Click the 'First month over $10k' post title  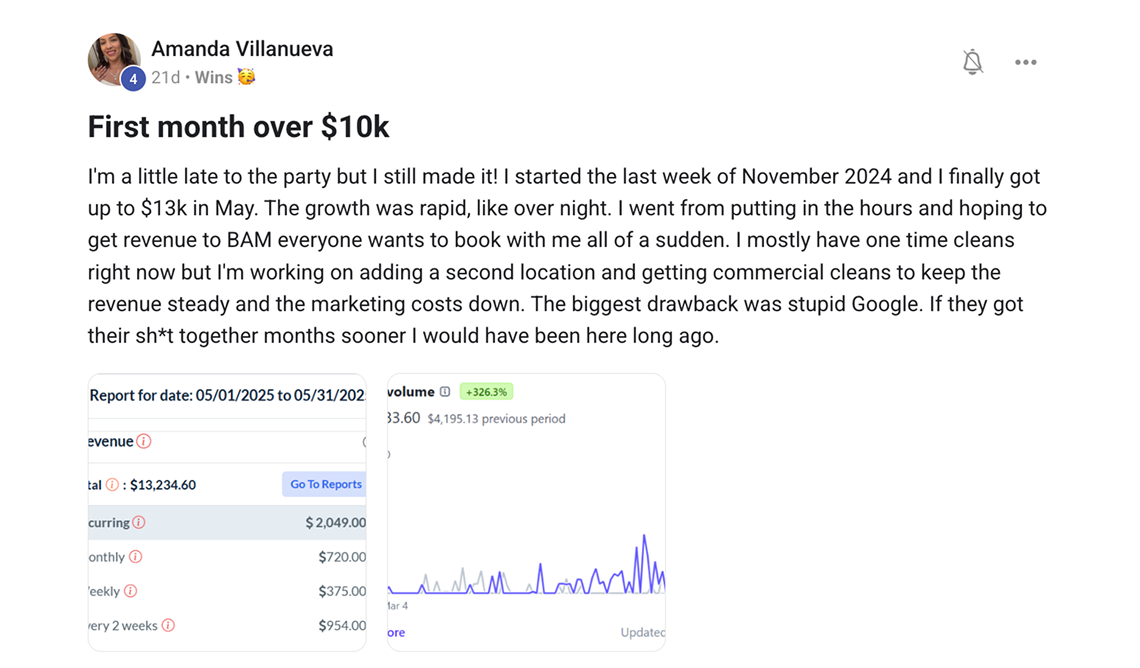point(238,127)
